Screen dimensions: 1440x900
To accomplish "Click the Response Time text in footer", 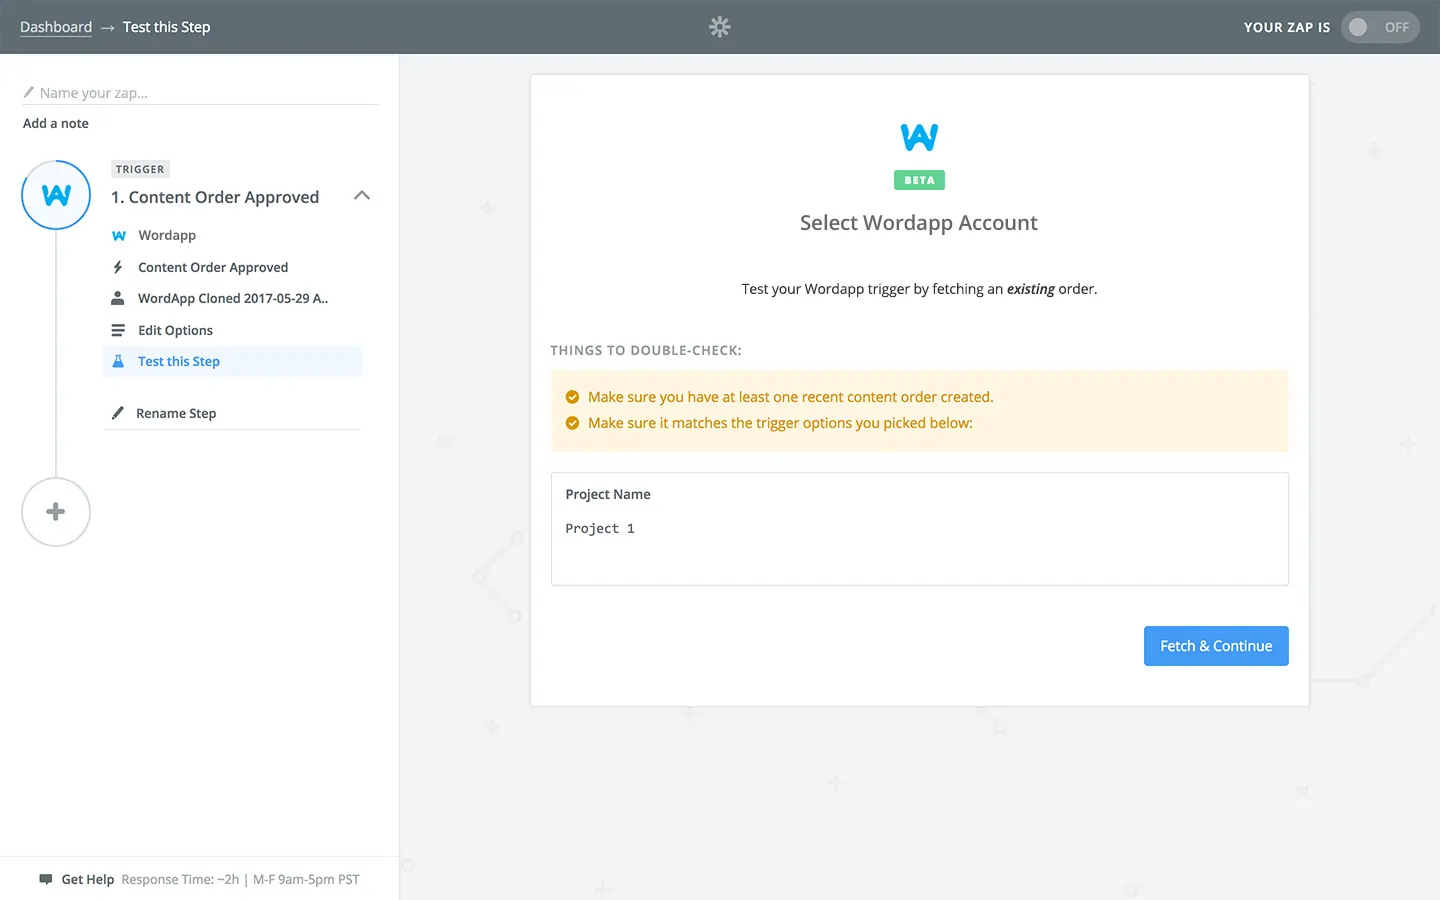I will [240, 880].
